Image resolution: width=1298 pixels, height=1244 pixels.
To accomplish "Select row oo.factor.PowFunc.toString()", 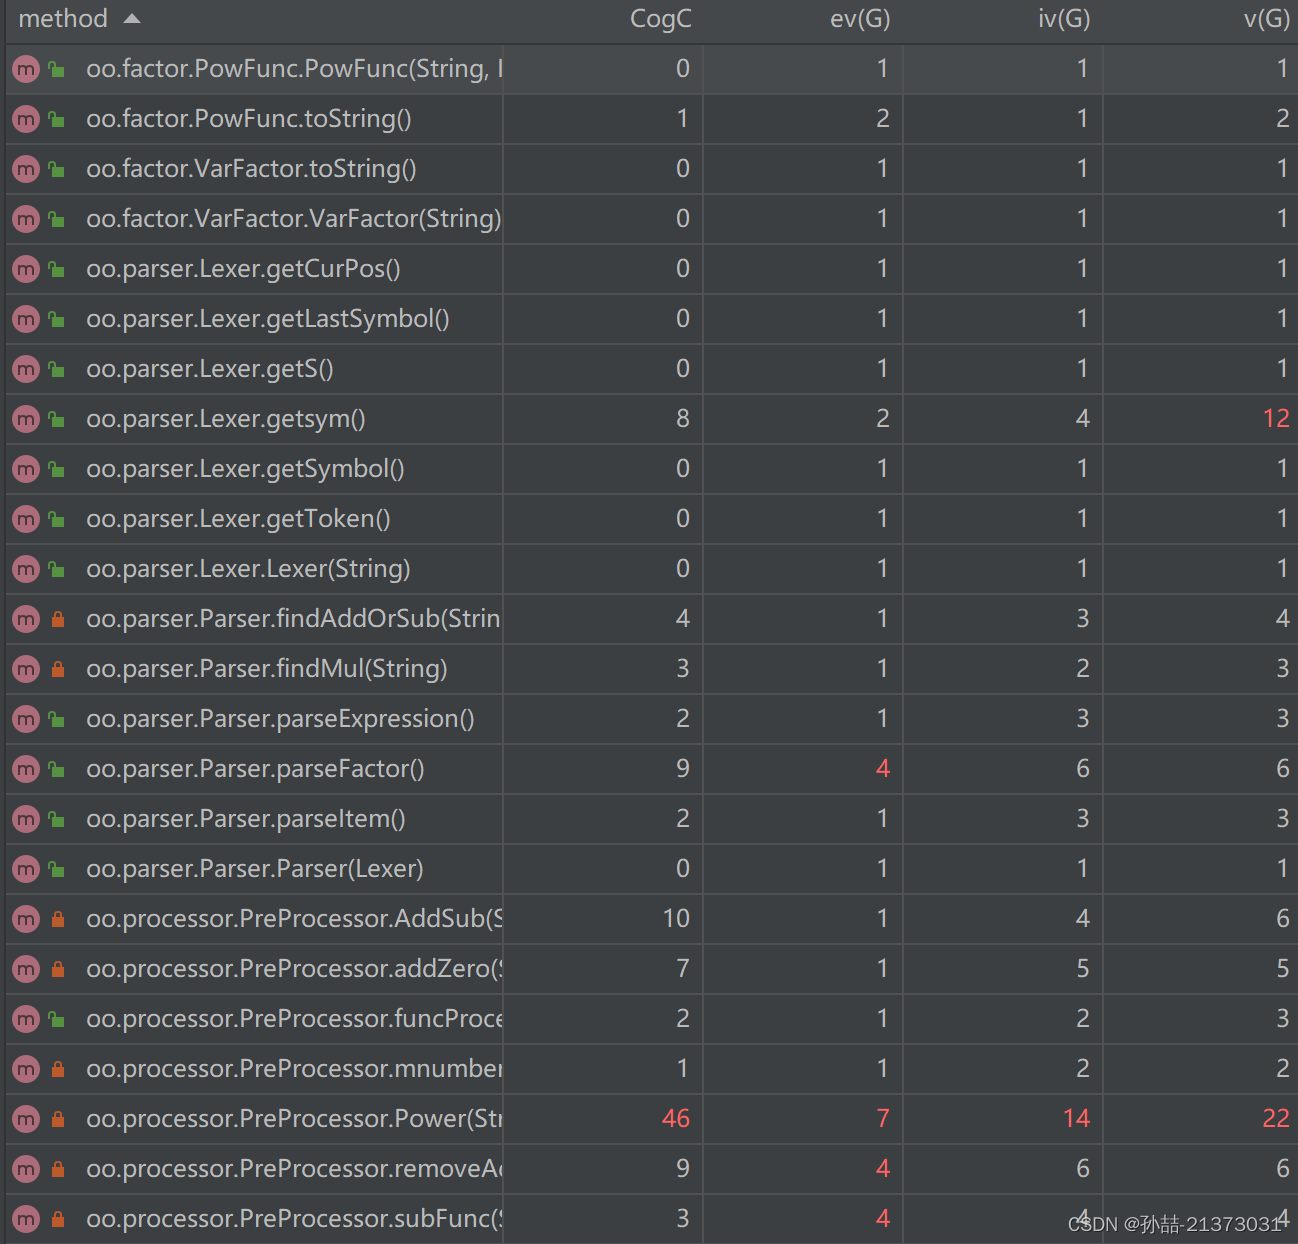I will (651, 119).
